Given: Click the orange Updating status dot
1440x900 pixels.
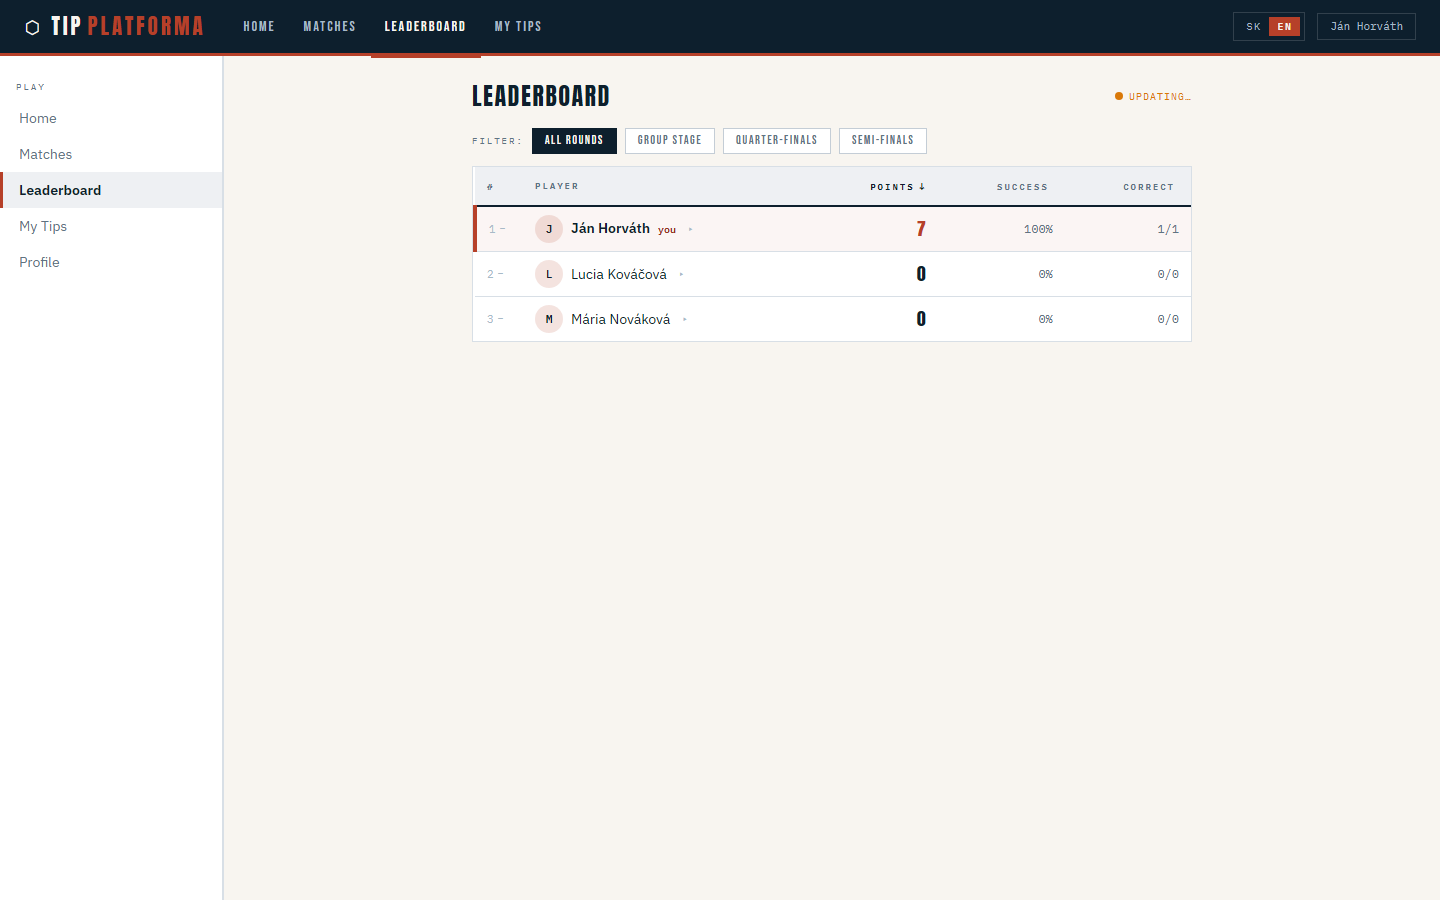Looking at the screenshot, I should [1119, 97].
